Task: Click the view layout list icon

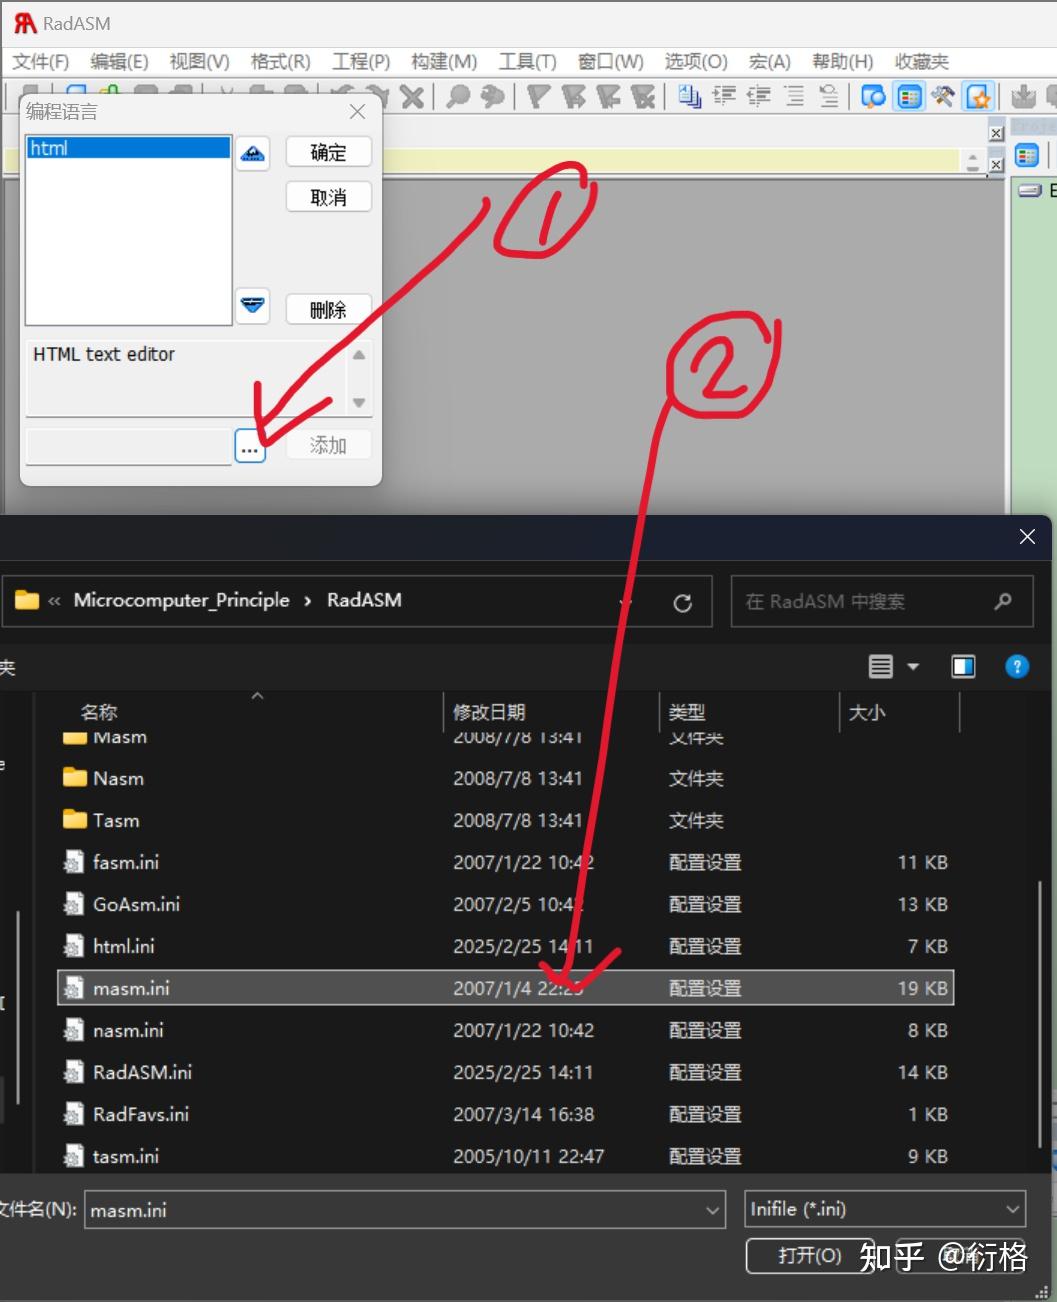Action: (x=881, y=666)
